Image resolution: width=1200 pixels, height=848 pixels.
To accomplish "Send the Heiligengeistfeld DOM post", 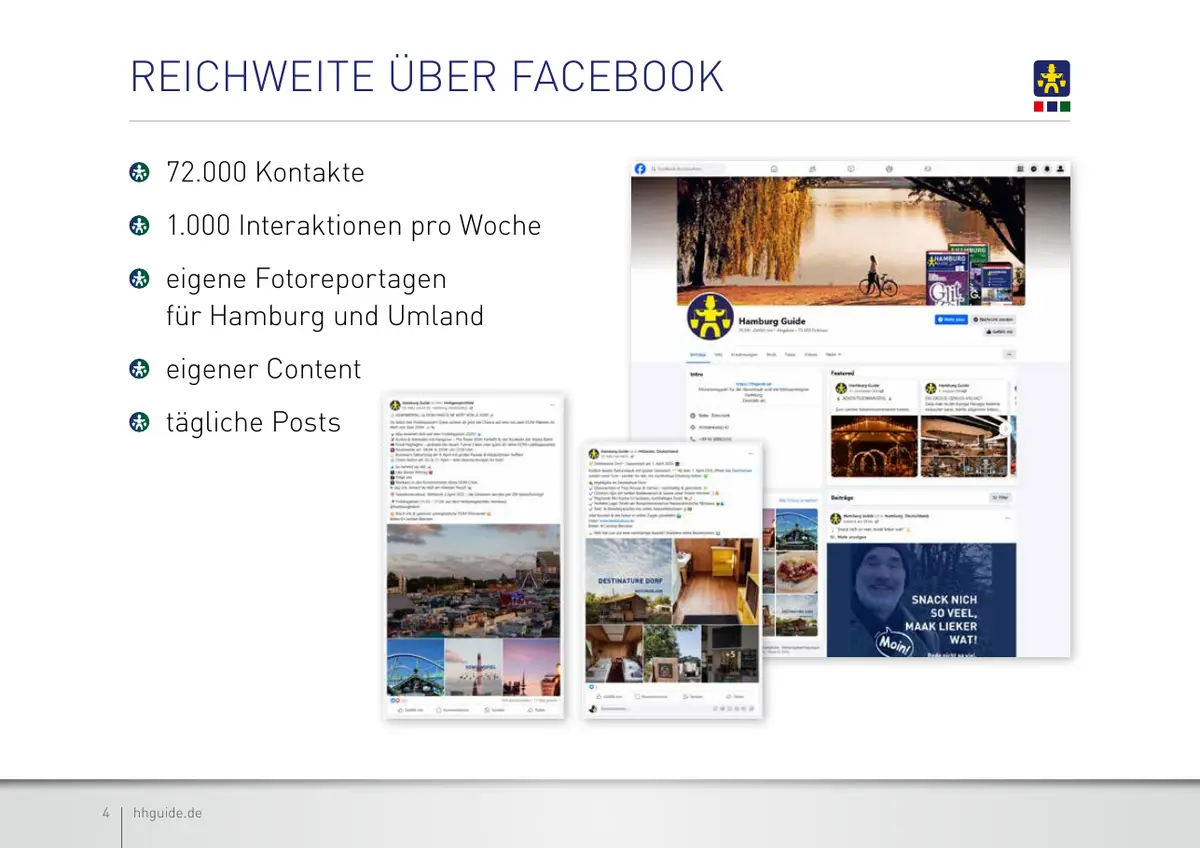I will pyautogui.click(x=494, y=710).
